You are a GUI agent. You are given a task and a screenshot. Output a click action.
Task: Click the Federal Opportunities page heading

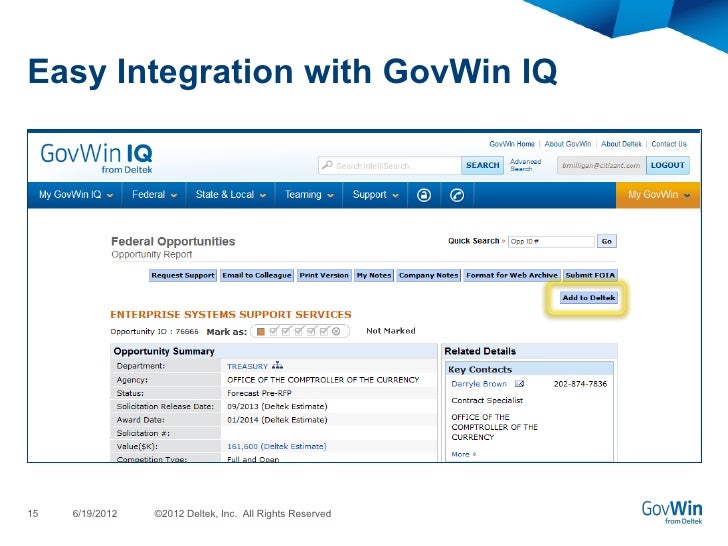click(173, 241)
